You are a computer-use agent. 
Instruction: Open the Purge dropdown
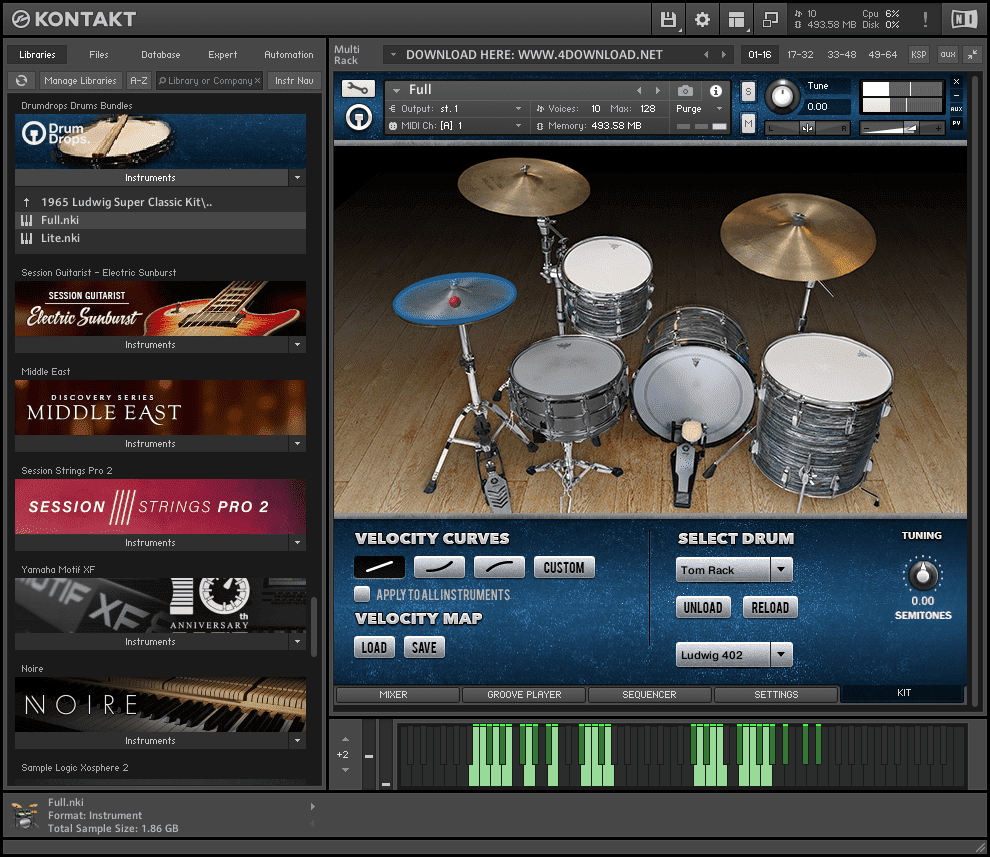(697, 108)
